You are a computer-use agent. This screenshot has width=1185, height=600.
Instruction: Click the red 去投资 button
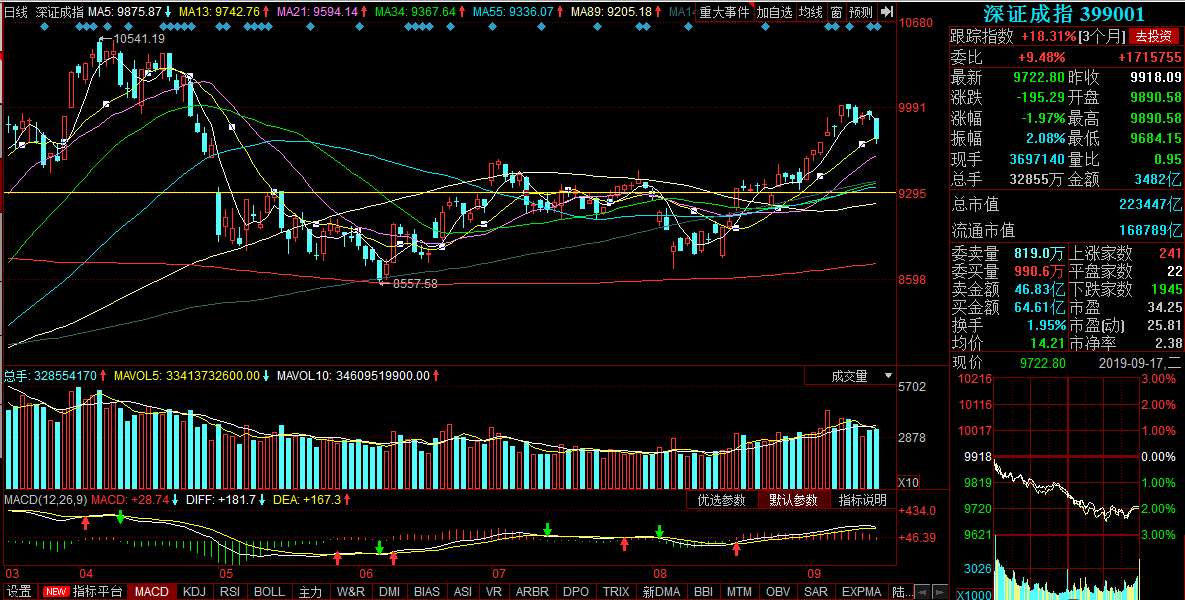pyautogui.click(x=1153, y=36)
